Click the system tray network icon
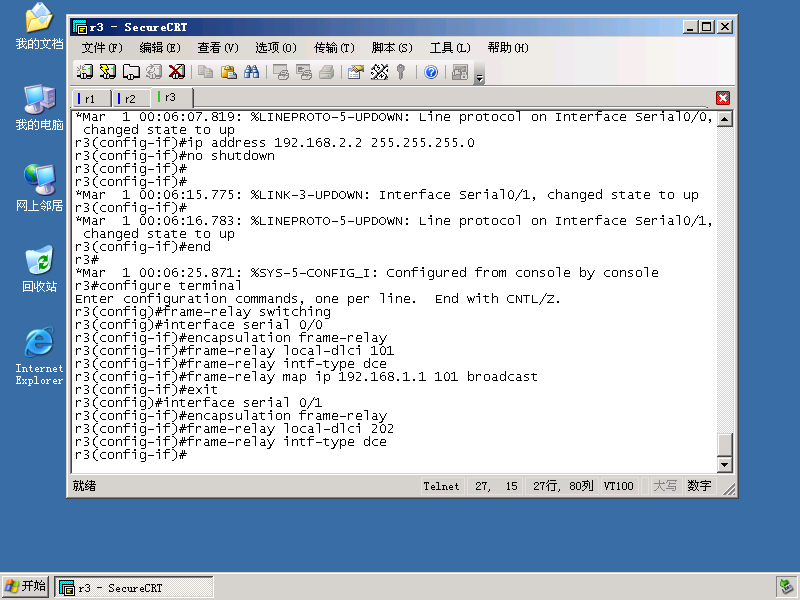Image resolution: width=800 pixels, height=600 pixels. (786, 587)
